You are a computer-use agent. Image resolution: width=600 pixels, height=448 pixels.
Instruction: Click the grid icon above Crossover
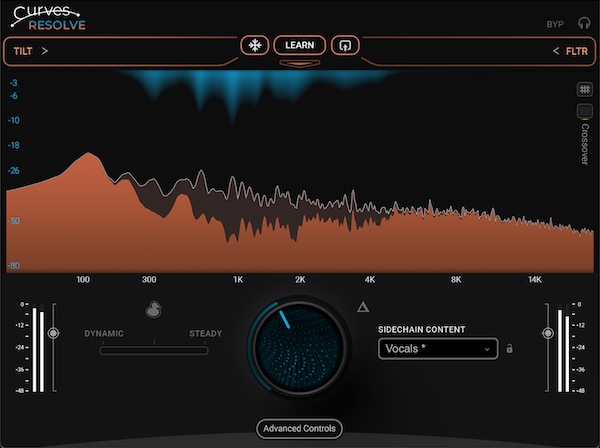click(x=585, y=89)
